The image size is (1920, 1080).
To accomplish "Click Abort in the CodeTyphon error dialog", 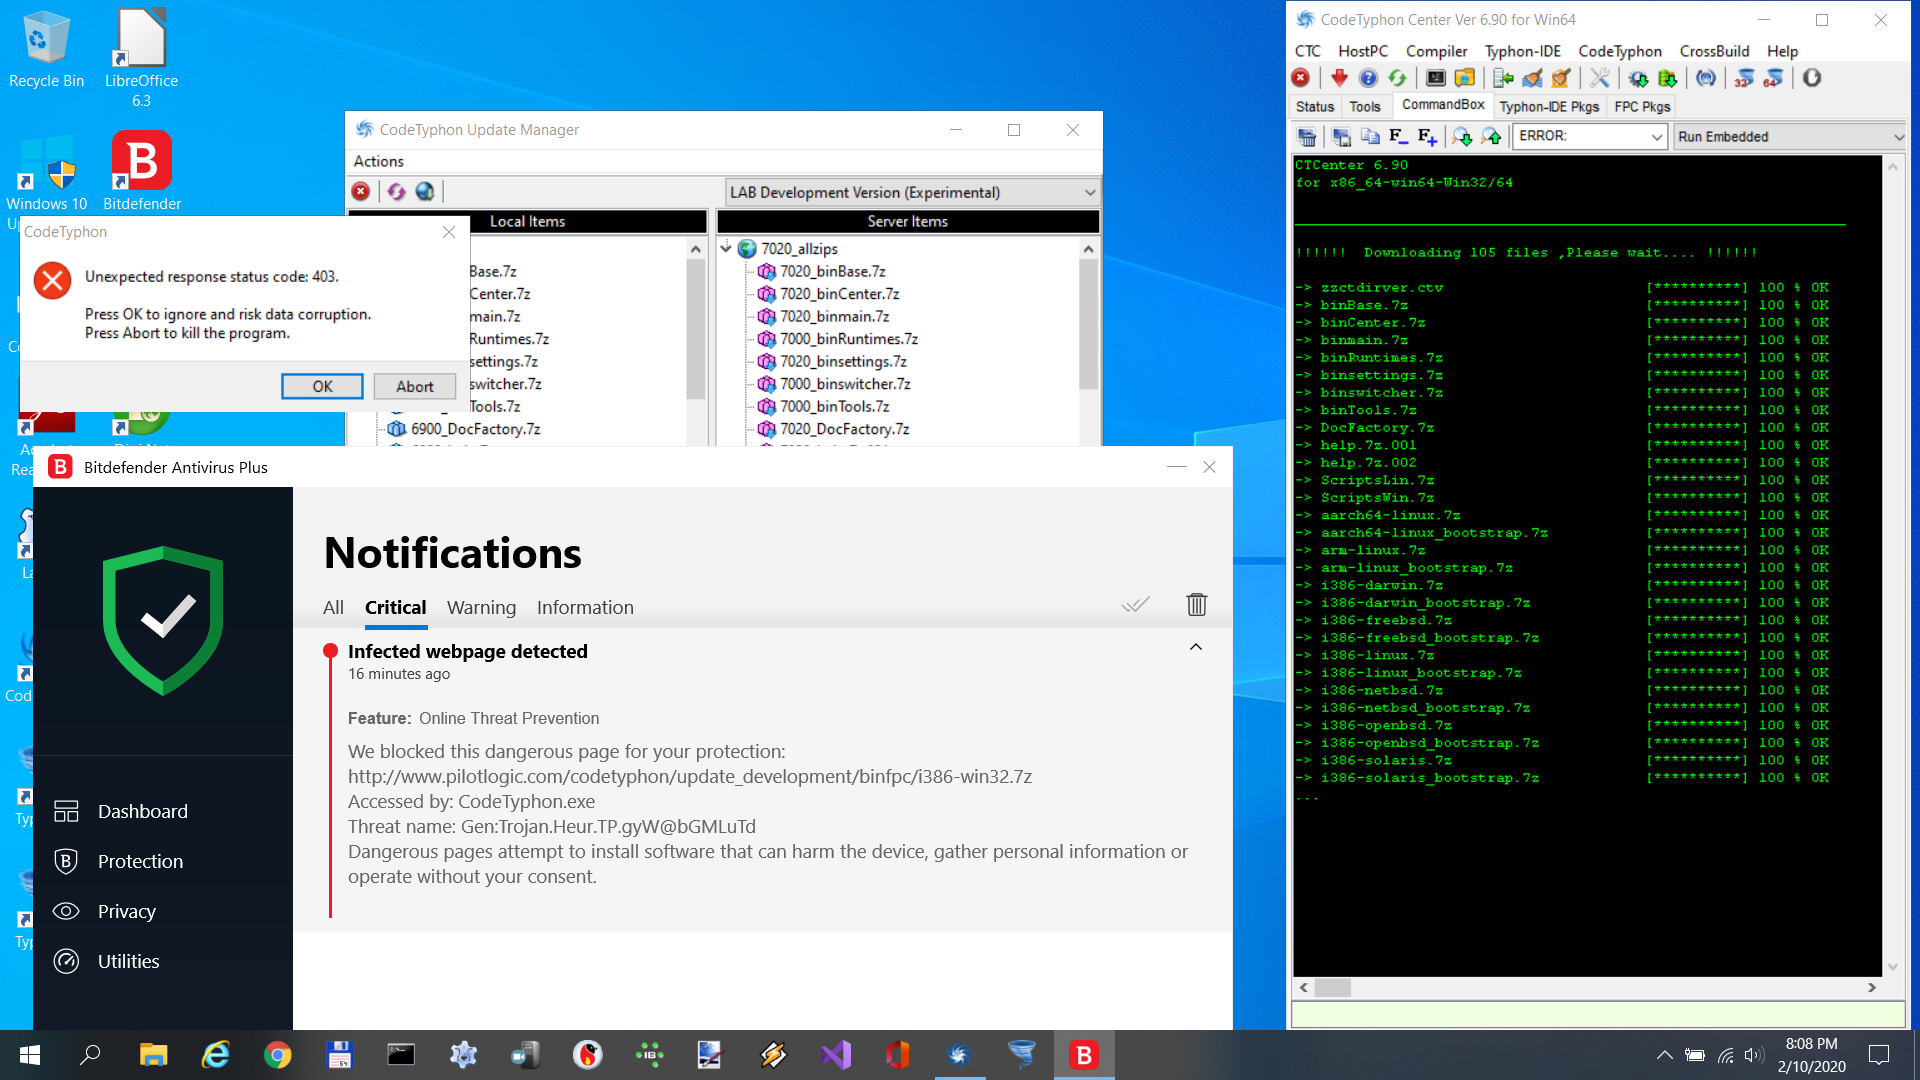I will point(414,386).
